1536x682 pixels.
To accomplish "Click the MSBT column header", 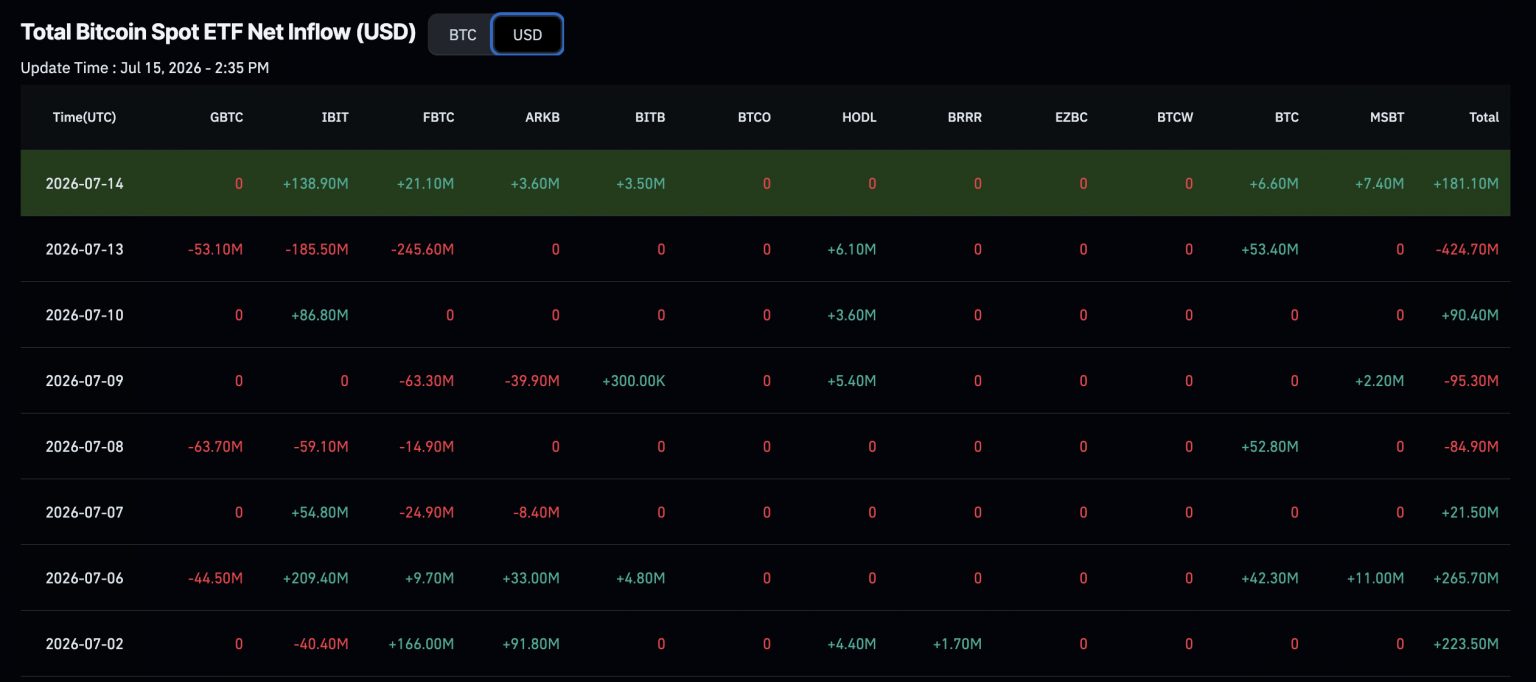I will (1387, 117).
